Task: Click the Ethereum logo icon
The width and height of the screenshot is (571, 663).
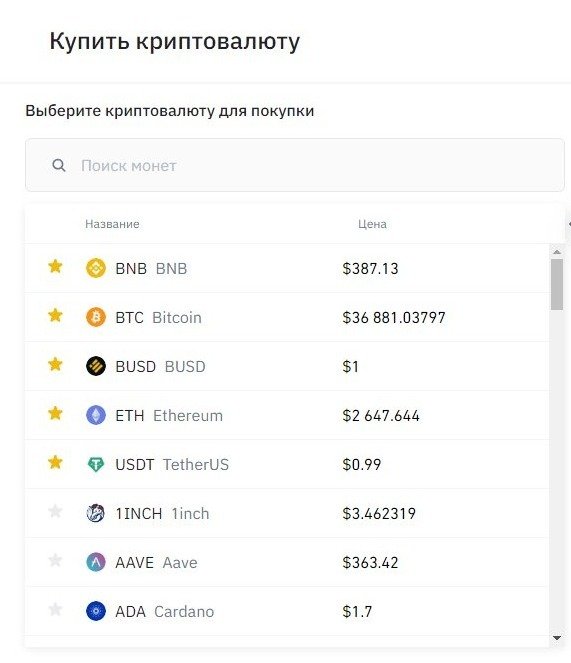Action: click(96, 415)
